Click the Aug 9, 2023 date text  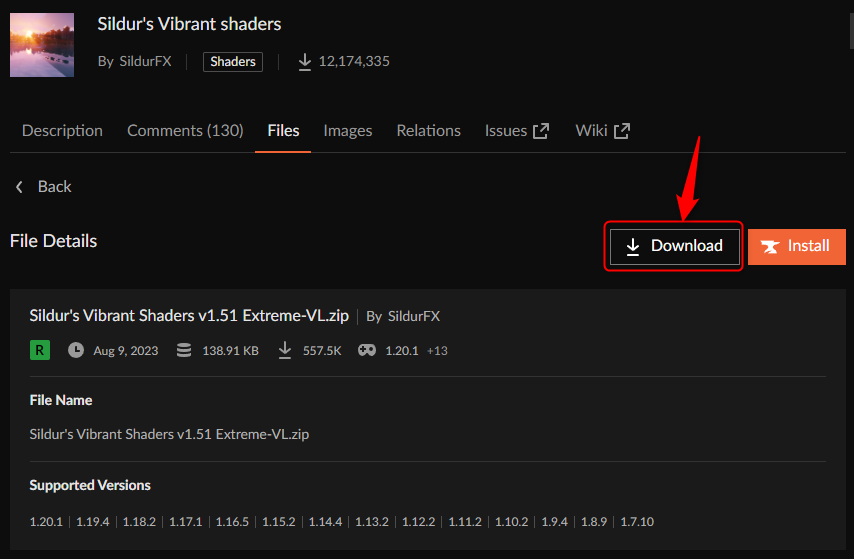(126, 351)
